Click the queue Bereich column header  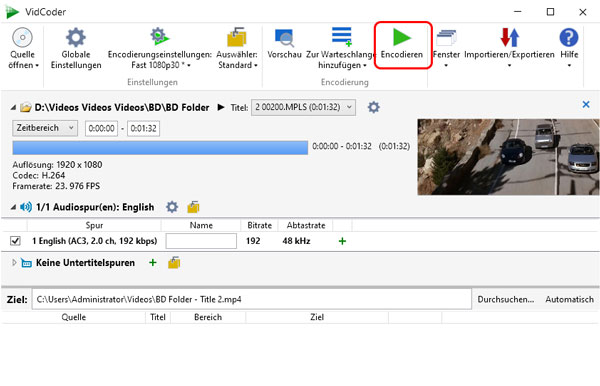(208, 317)
